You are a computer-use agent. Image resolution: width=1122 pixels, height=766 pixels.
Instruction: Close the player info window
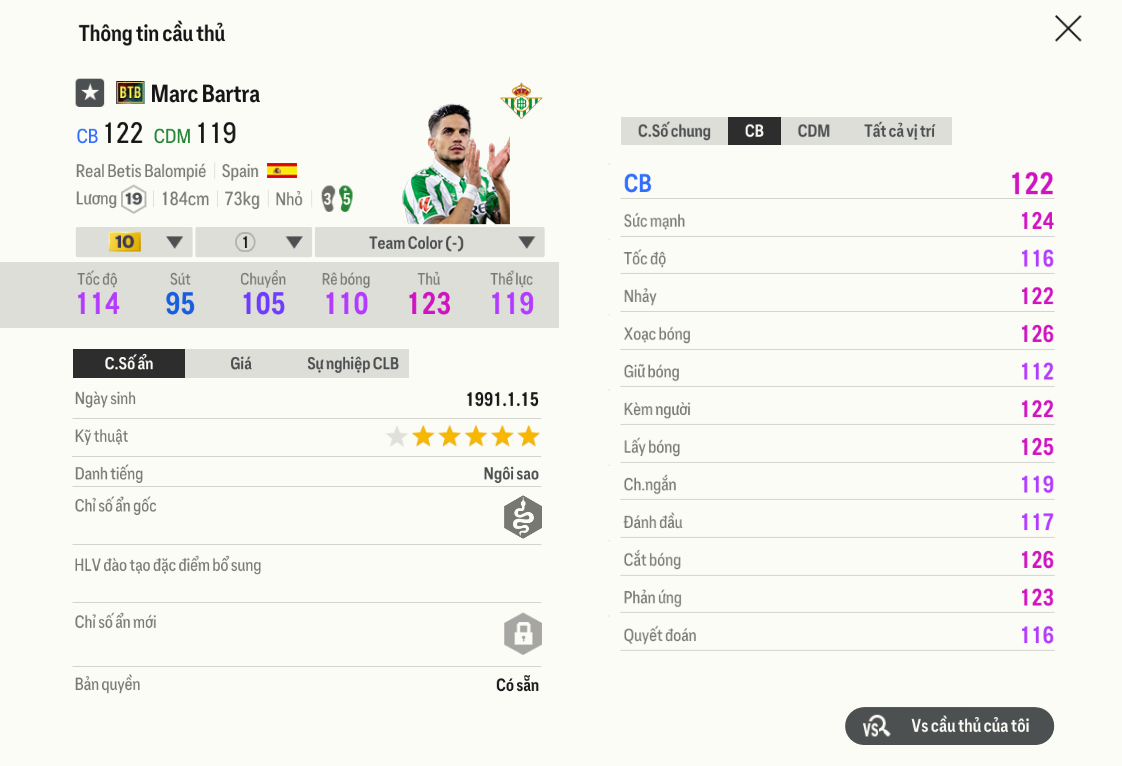(x=1068, y=28)
